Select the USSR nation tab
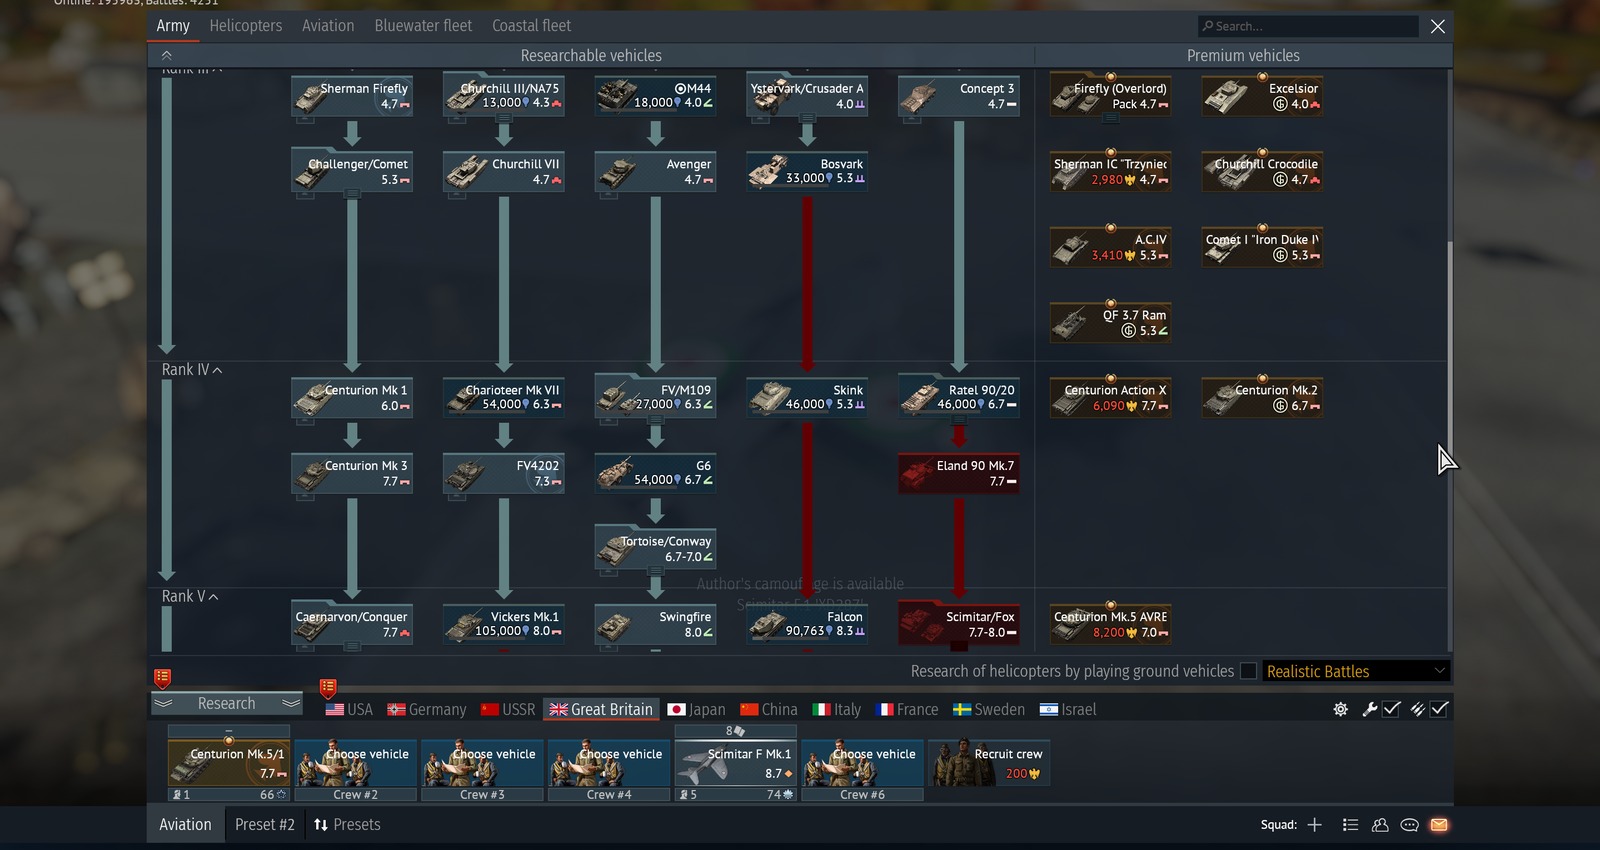 pos(508,710)
